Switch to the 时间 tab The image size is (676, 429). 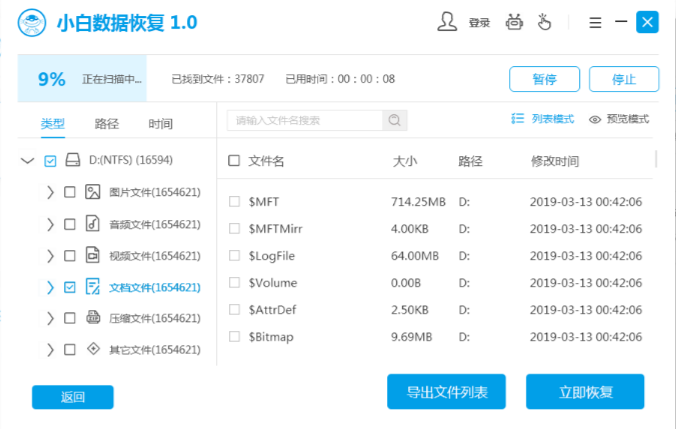click(x=160, y=124)
